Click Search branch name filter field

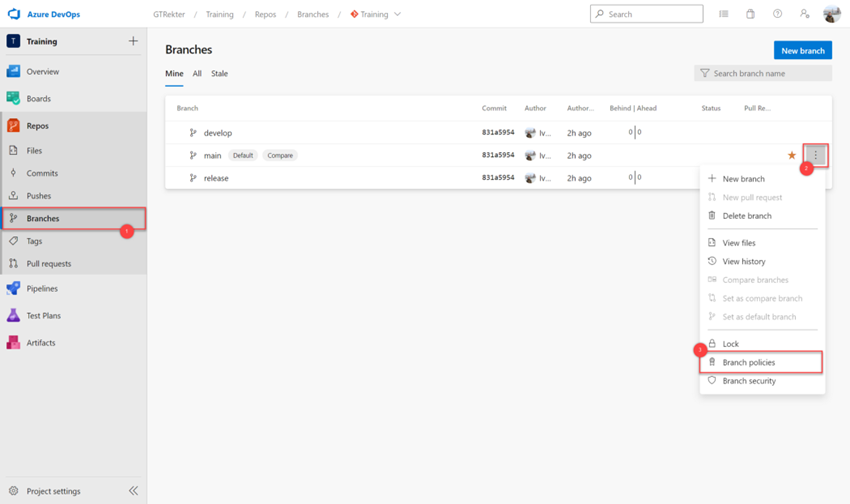click(x=763, y=73)
